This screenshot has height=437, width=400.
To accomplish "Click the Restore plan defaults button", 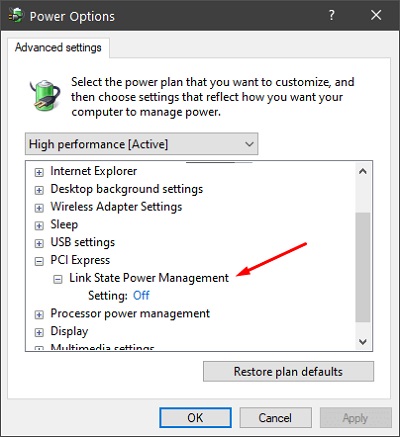I will click(288, 371).
